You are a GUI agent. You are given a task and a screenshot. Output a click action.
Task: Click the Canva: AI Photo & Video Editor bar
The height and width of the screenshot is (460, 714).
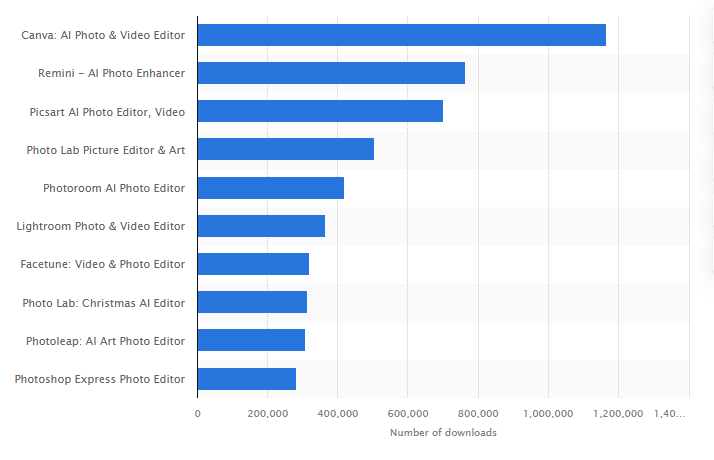tap(402, 35)
